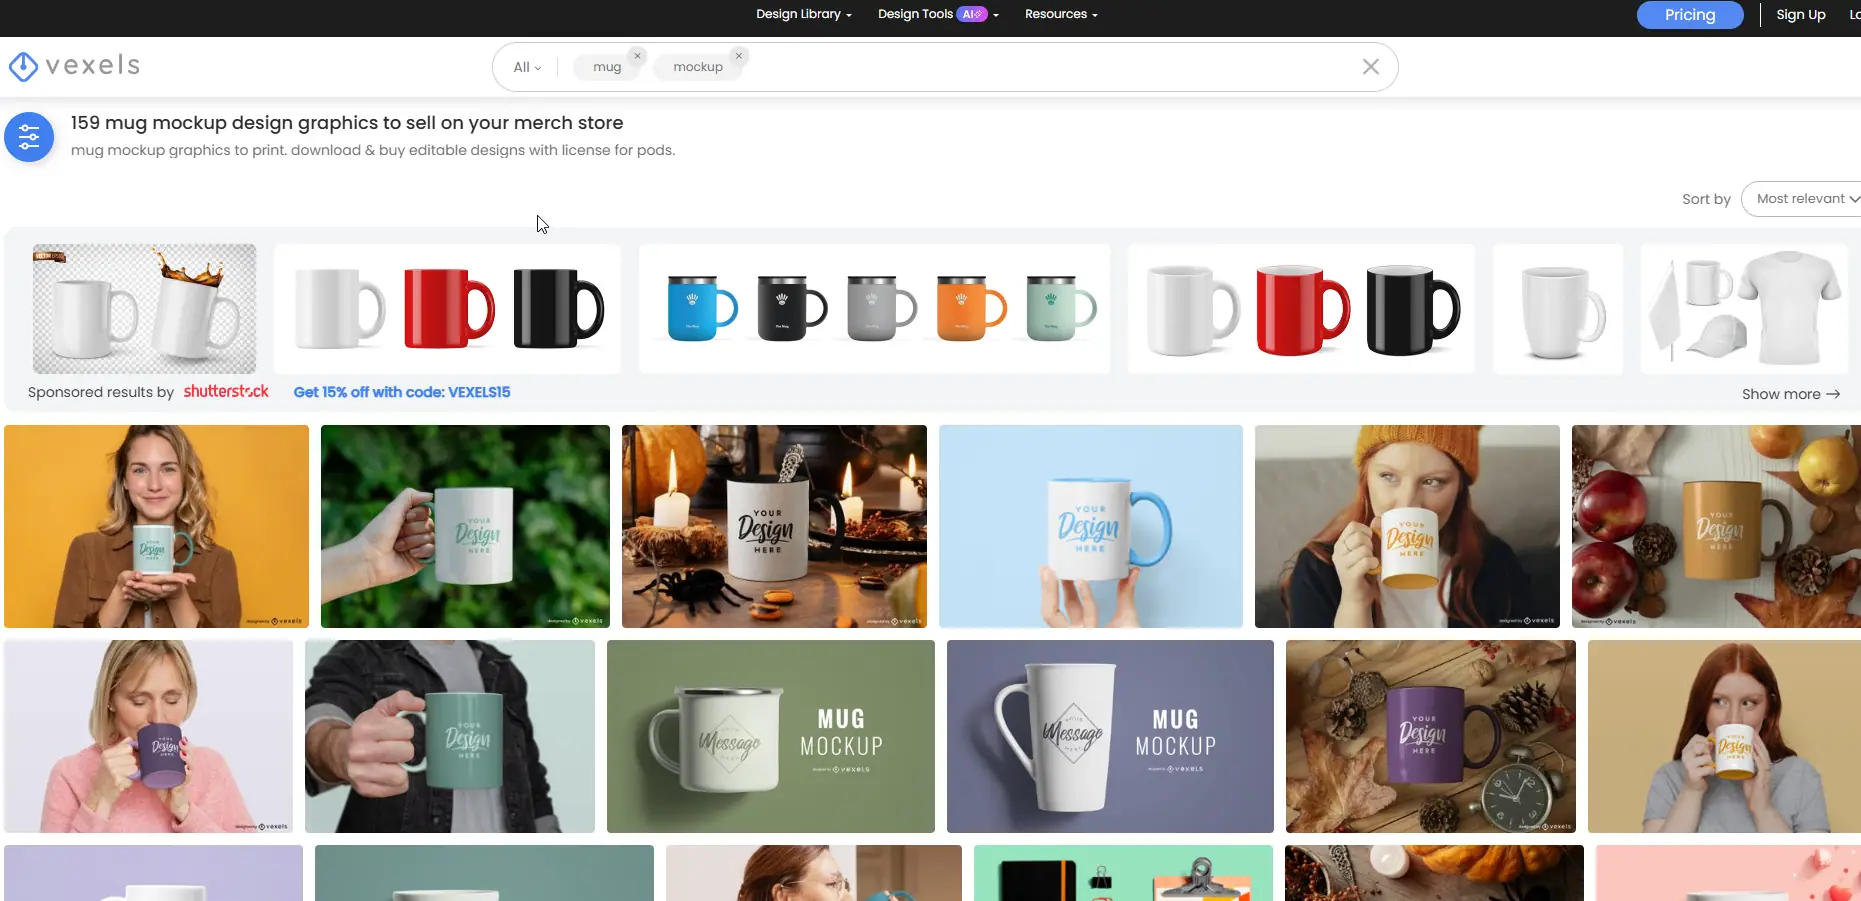Image resolution: width=1861 pixels, height=901 pixels.
Task: Expand the 'All' category dropdown
Action: pos(527,67)
